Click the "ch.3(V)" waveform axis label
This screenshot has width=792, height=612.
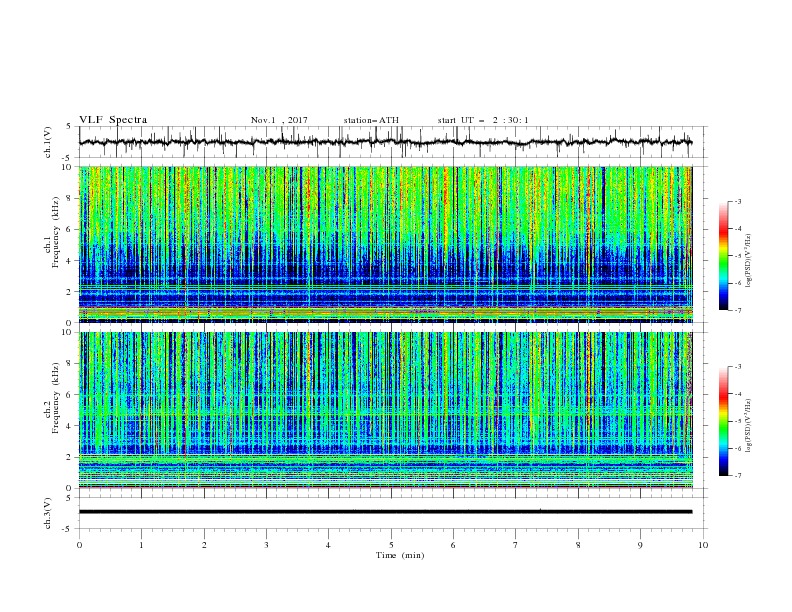point(48,513)
